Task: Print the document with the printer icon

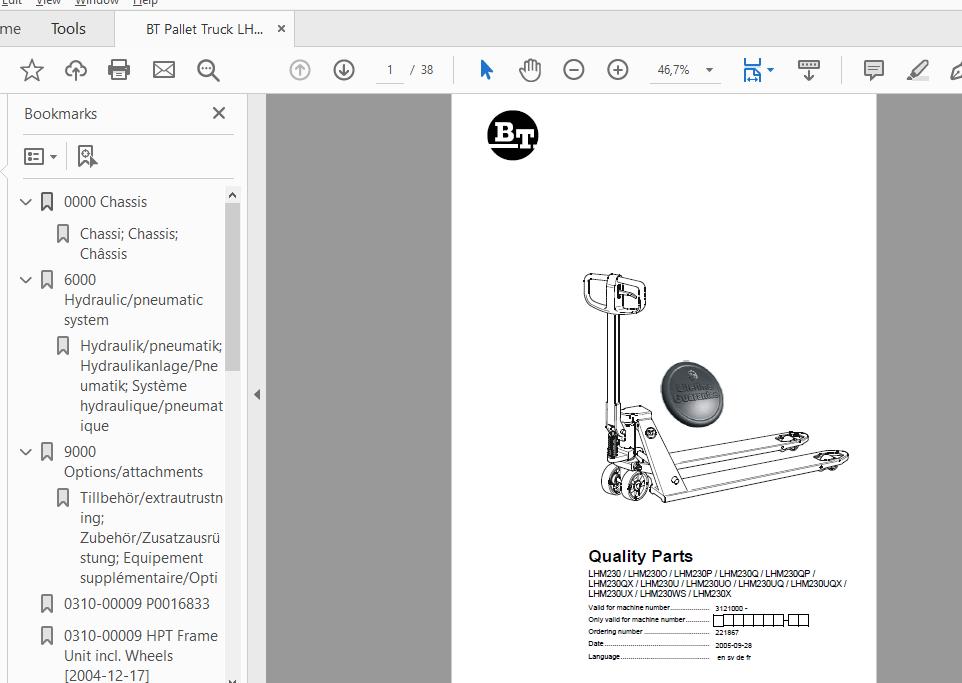Action: coord(119,70)
